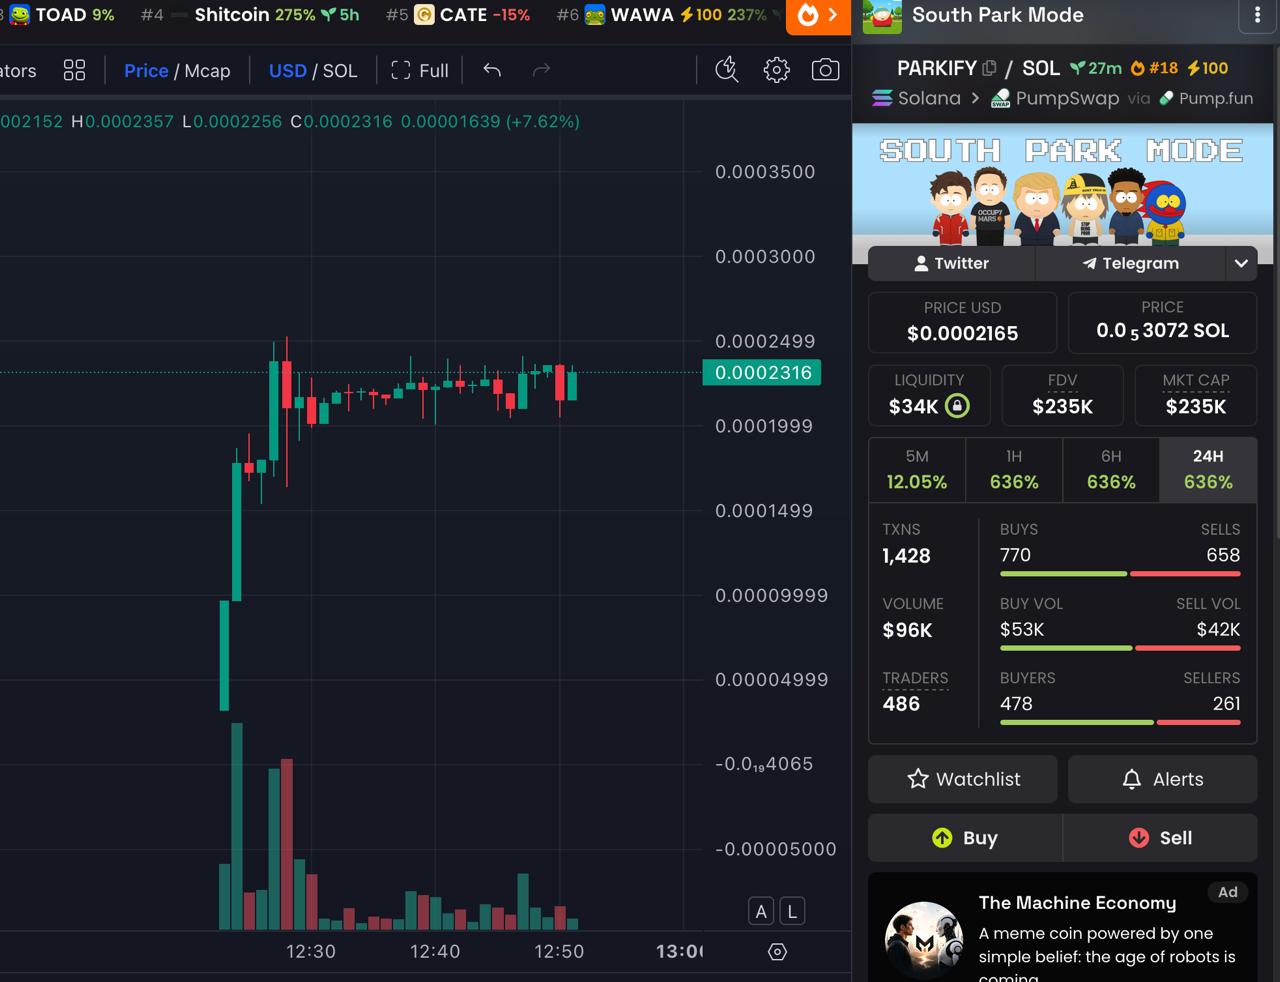
Task: Click the yellow lightning 100 badge near SOL
Action: [1208, 68]
